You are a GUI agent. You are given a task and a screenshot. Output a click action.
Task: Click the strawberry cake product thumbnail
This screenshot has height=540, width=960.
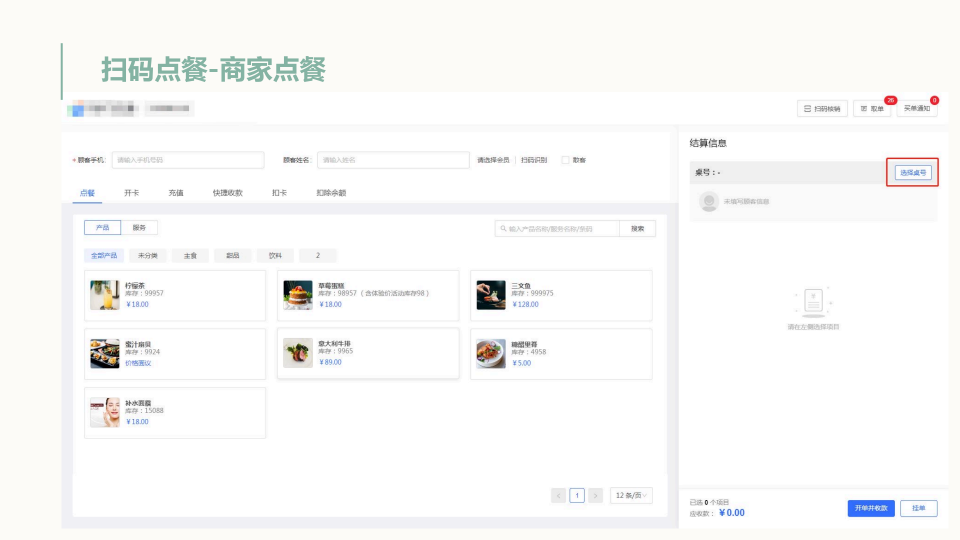click(x=298, y=295)
